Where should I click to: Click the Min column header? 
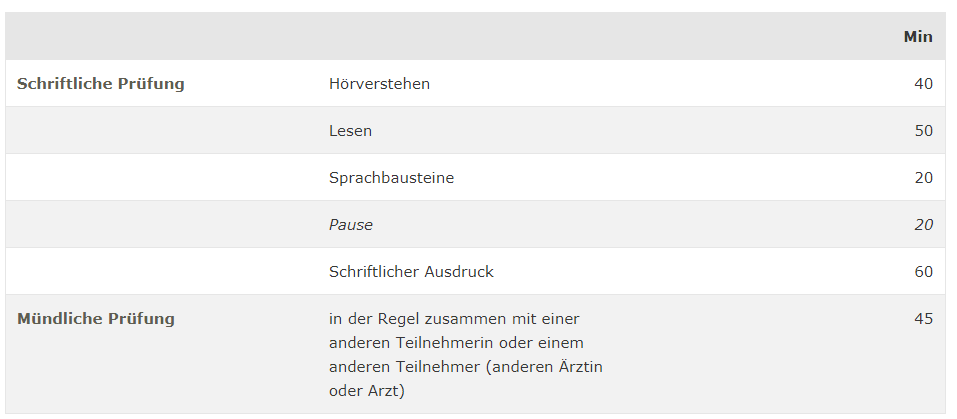917,37
